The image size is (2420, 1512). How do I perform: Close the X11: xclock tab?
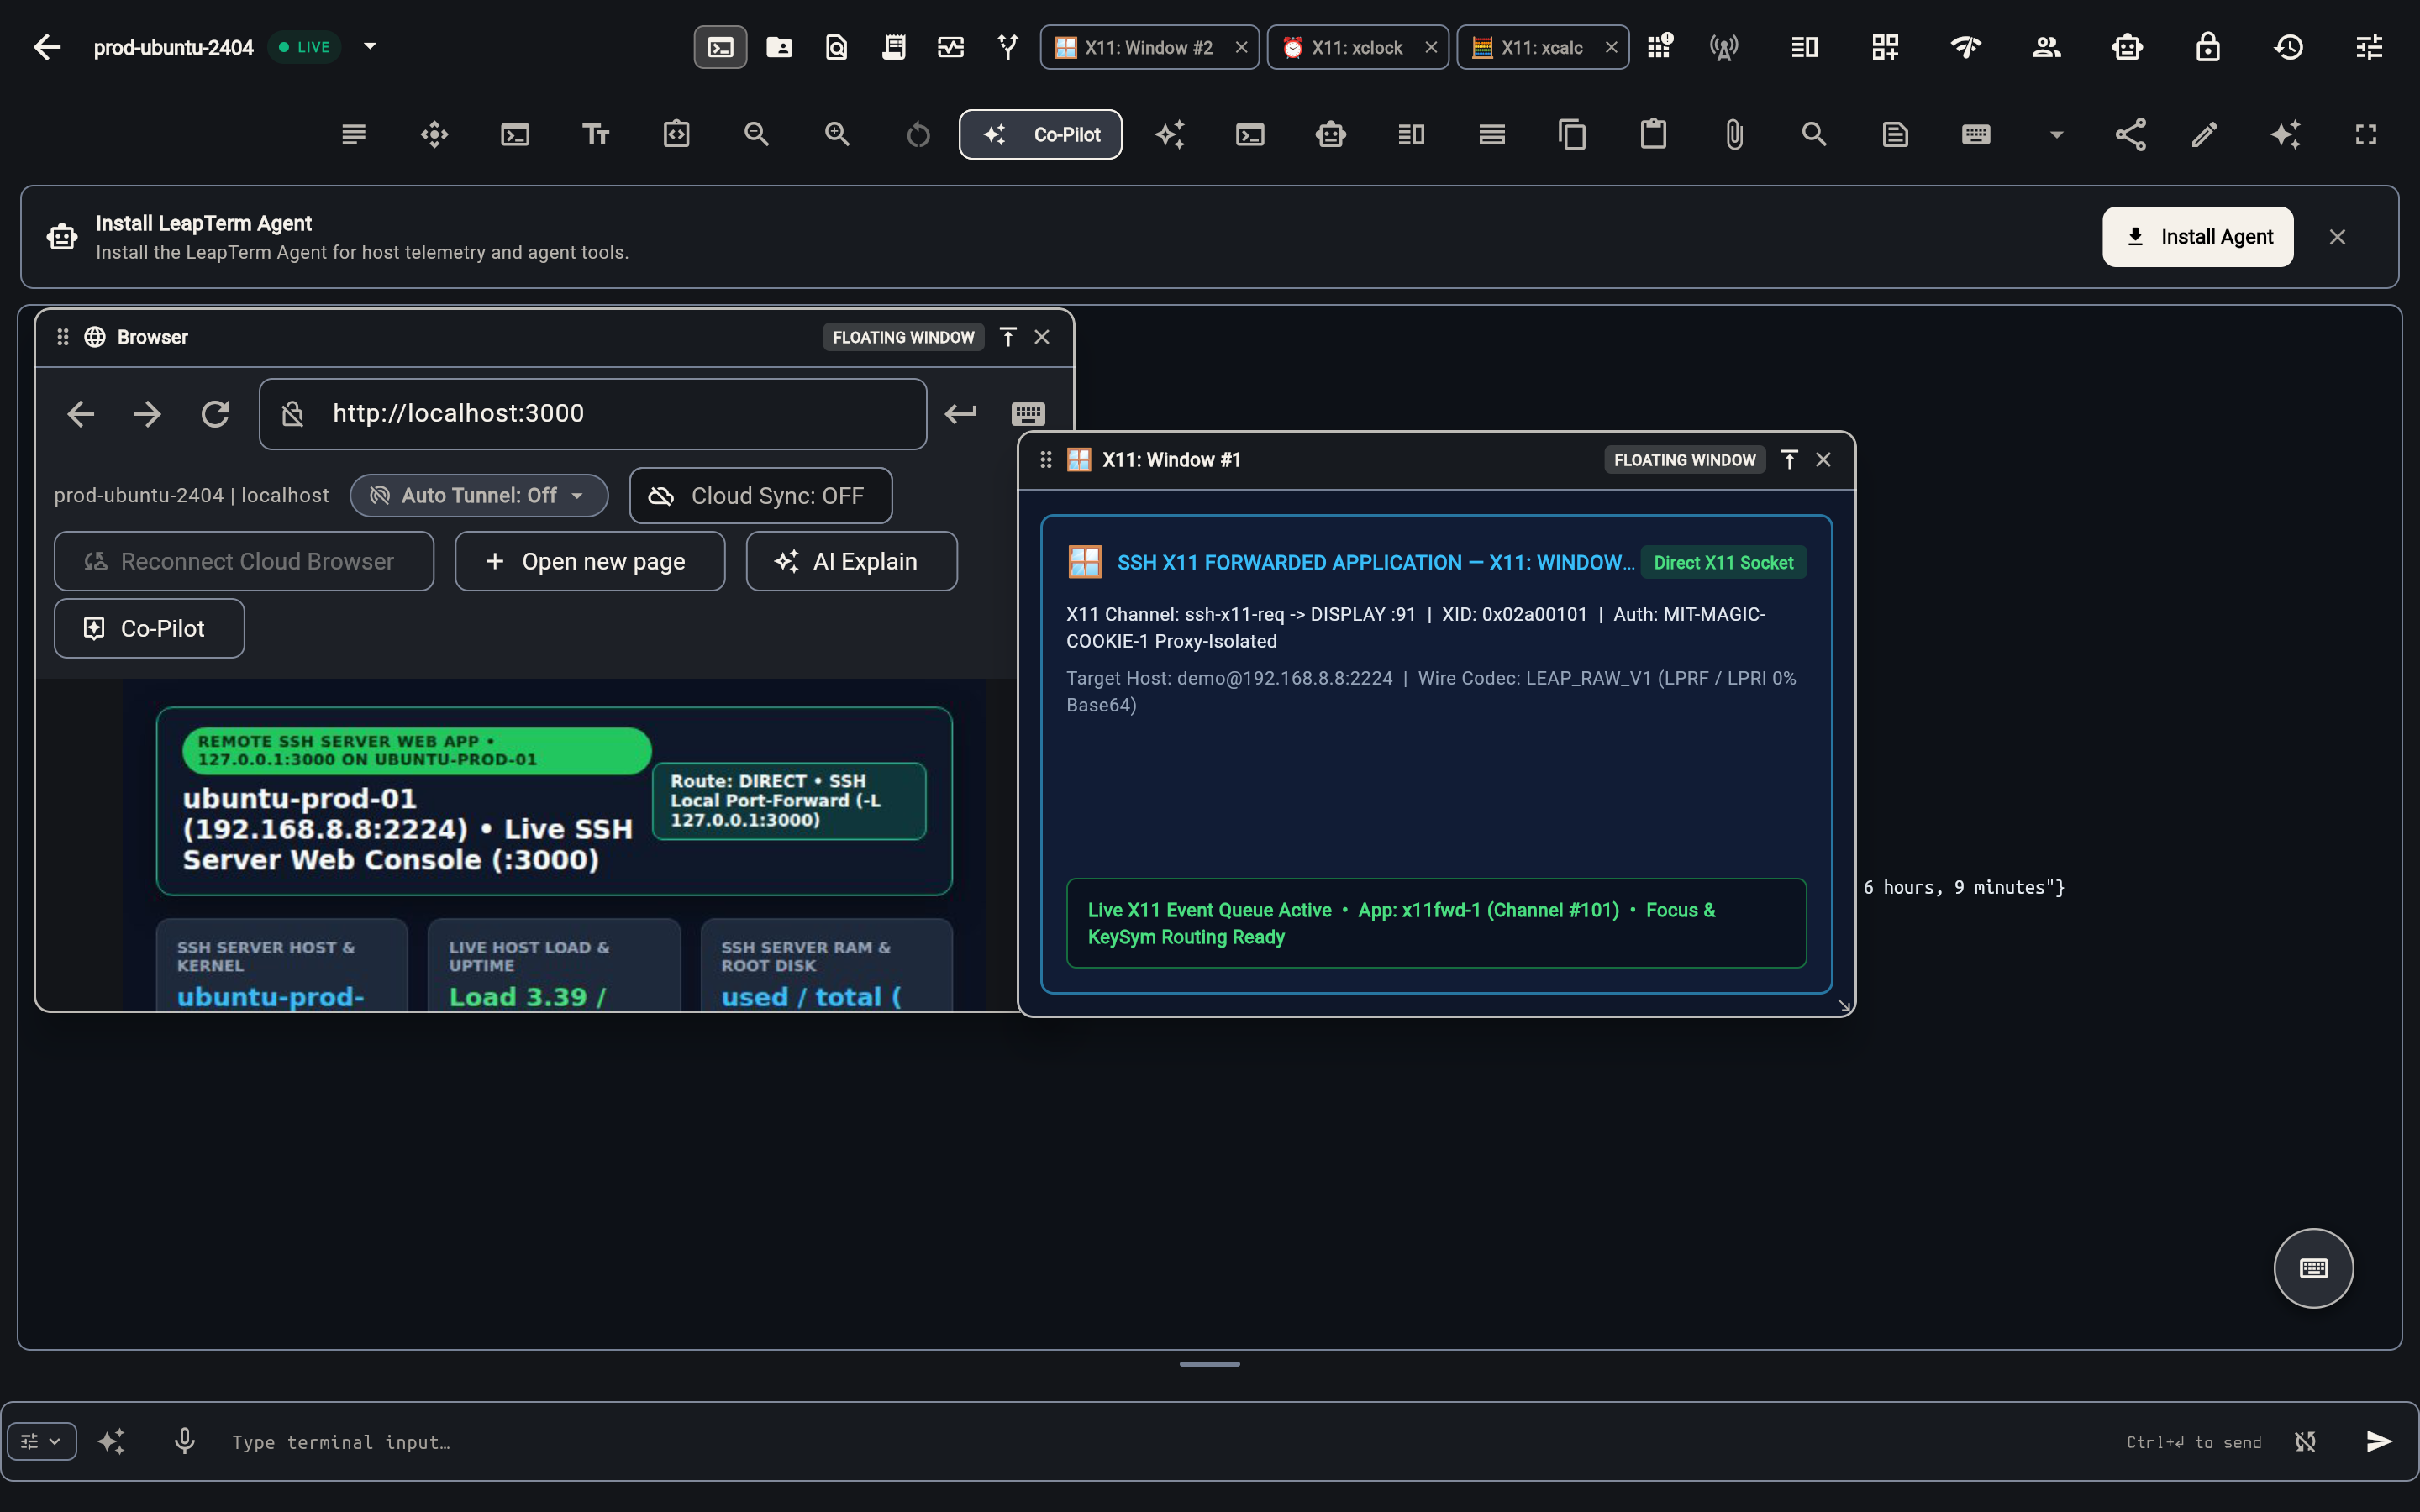coord(1431,47)
